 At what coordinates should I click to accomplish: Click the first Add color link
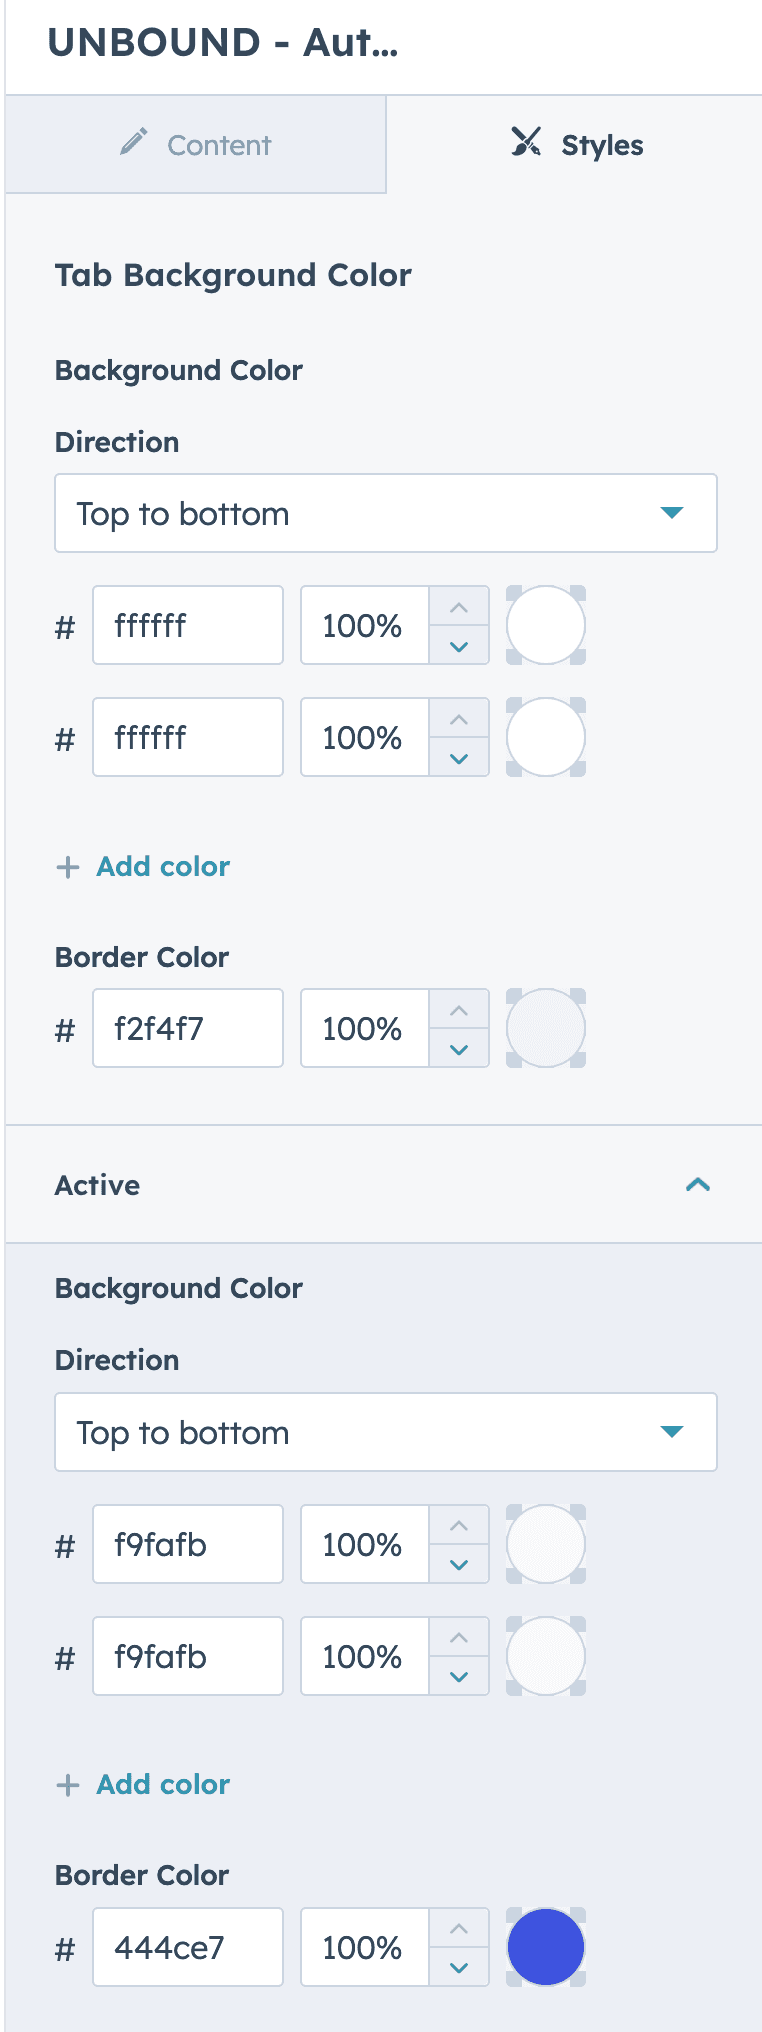pyautogui.click(x=163, y=866)
